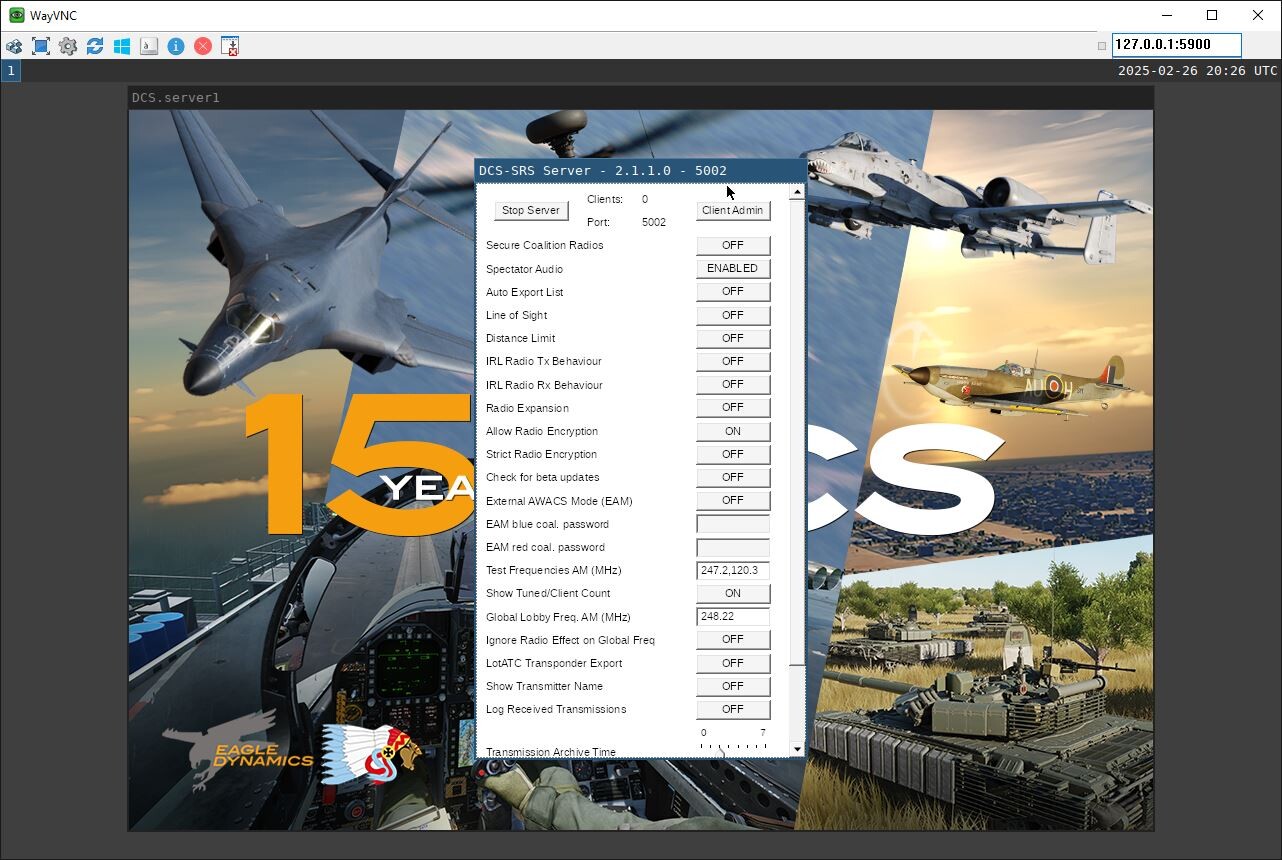
Task: Tick the small checkbox beside address field
Action: click(1102, 46)
